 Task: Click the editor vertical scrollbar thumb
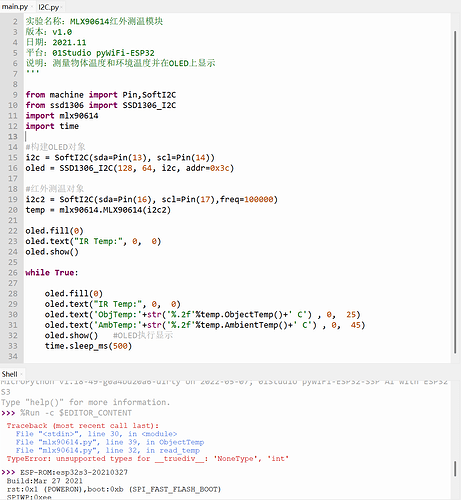point(455,192)
